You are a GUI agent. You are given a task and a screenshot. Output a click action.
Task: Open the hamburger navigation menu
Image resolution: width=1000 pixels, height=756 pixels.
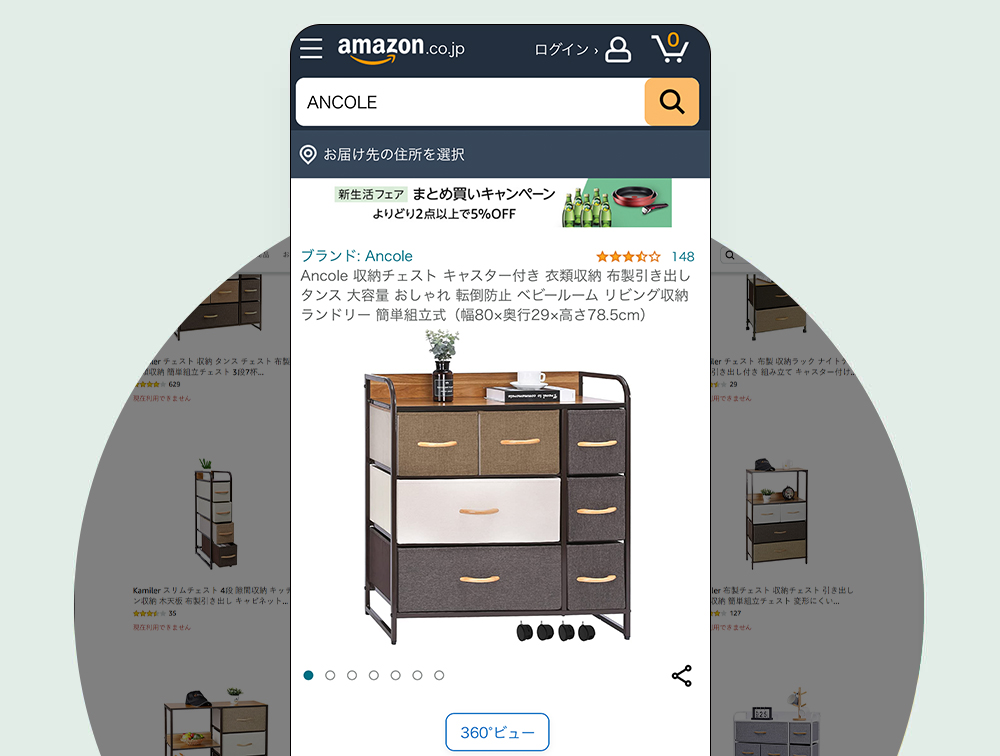click(311, 48)
